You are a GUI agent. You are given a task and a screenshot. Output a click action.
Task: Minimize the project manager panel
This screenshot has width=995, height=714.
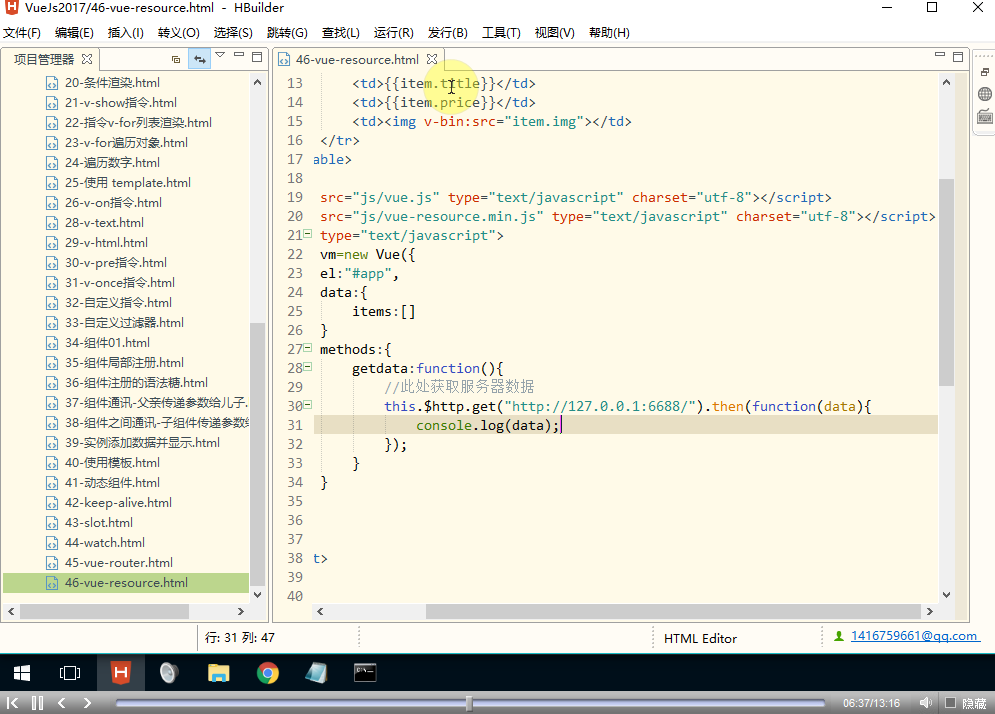[239, 55]
